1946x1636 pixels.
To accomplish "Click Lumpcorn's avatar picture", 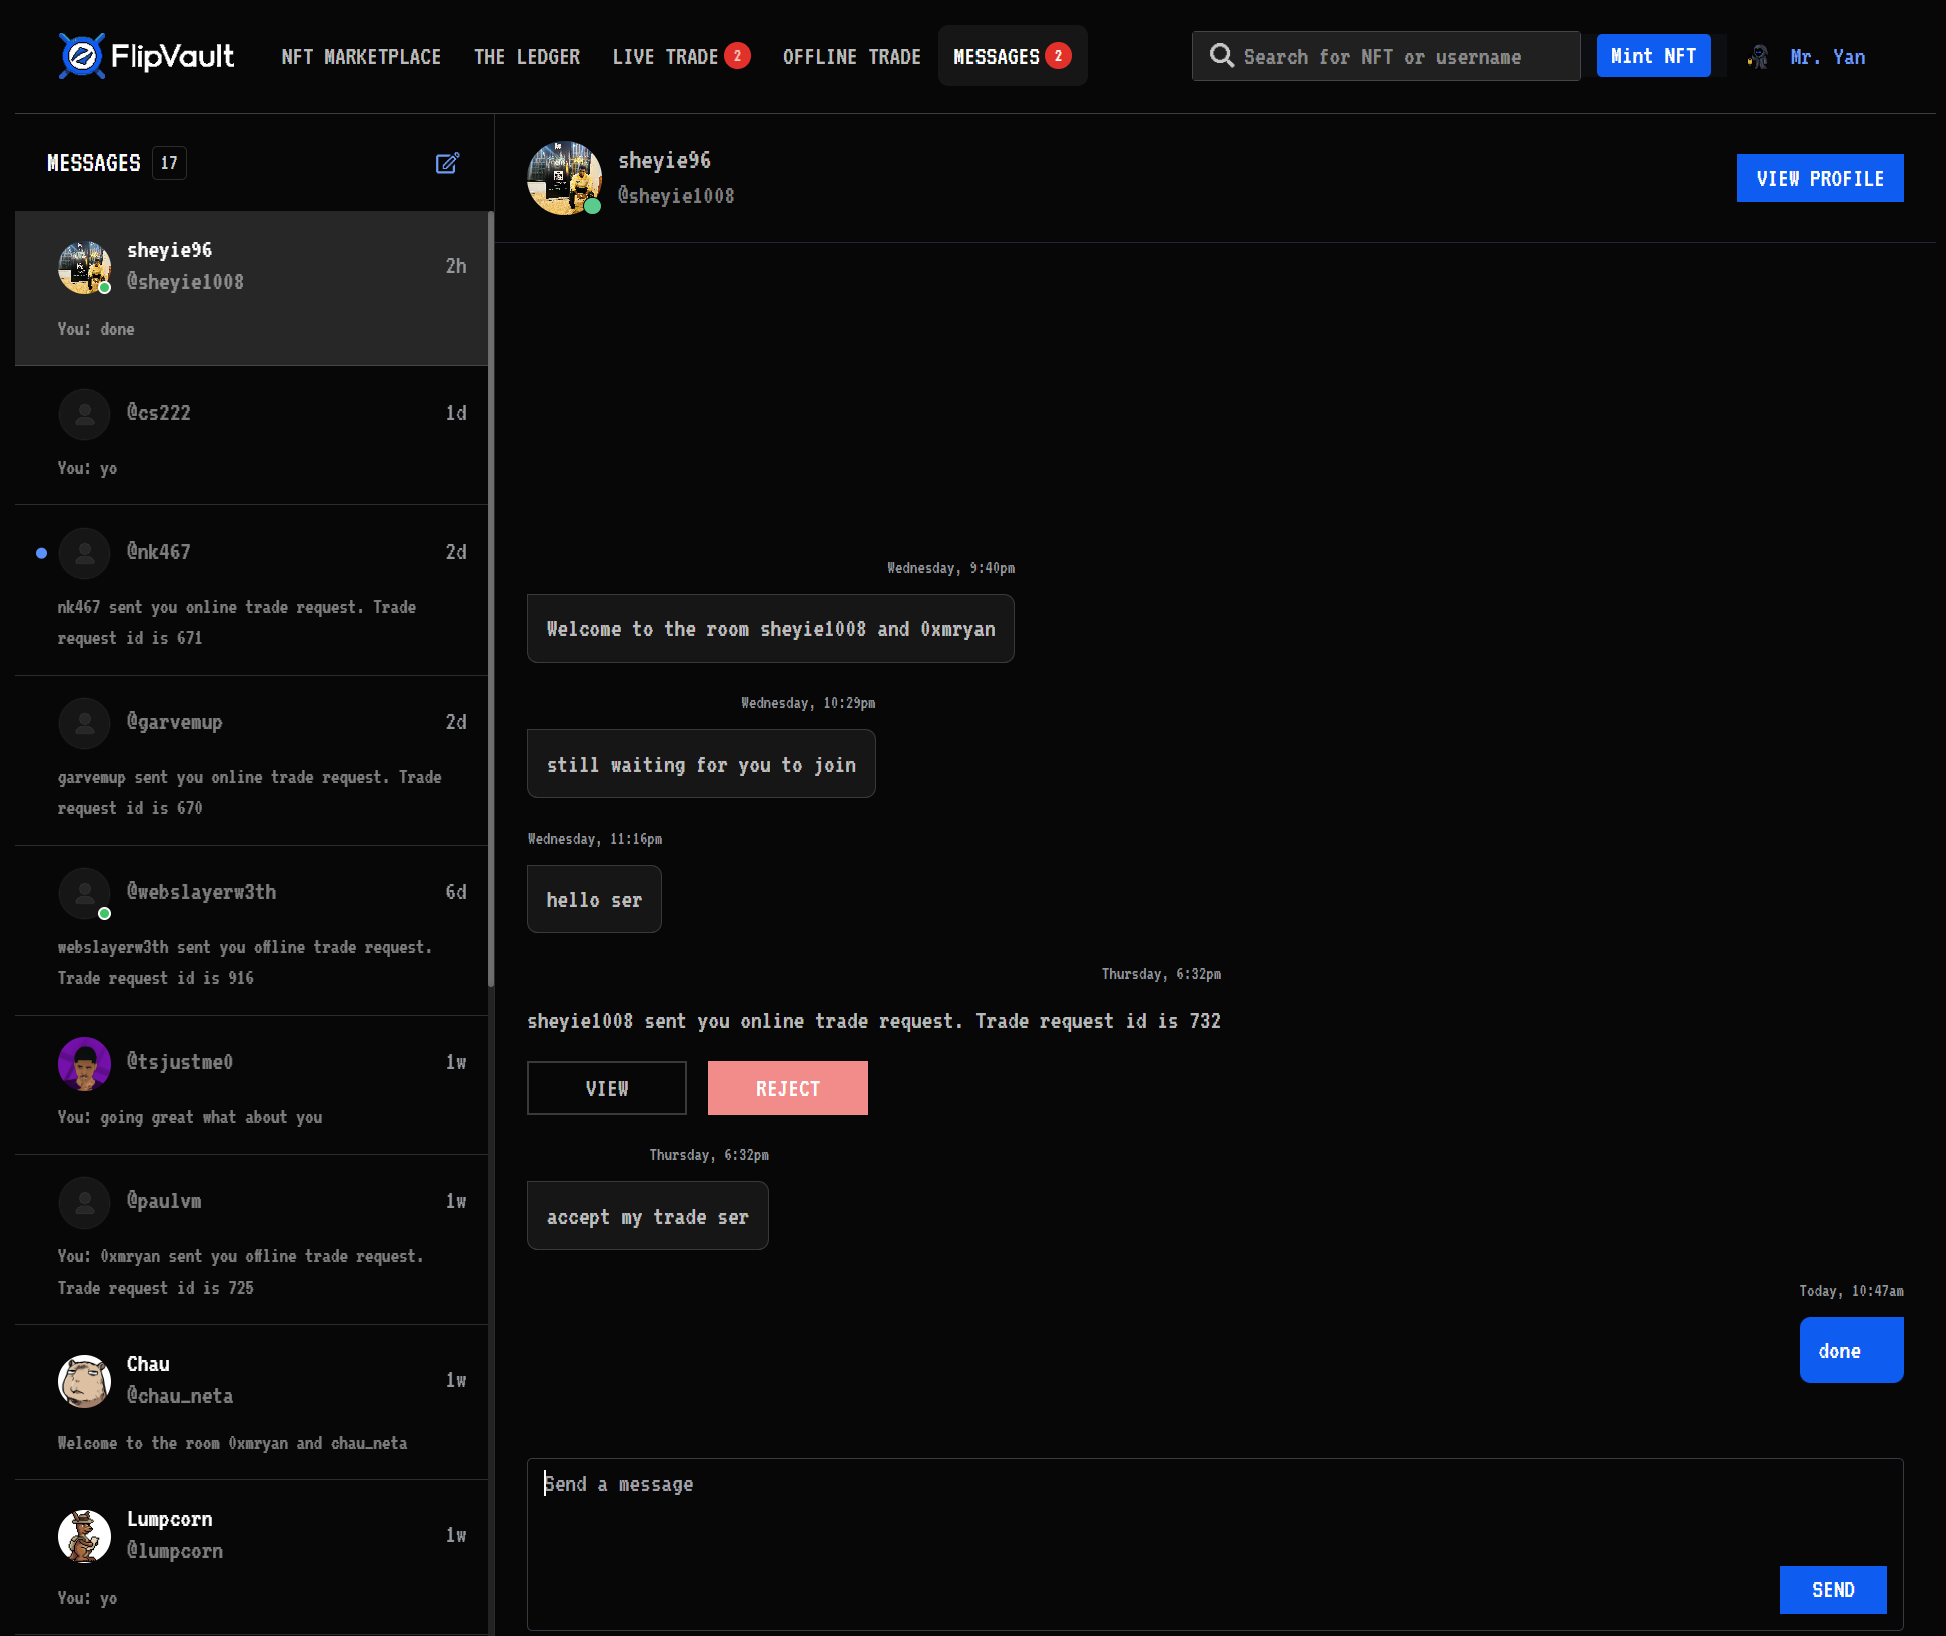I will tap(84, 1536).
